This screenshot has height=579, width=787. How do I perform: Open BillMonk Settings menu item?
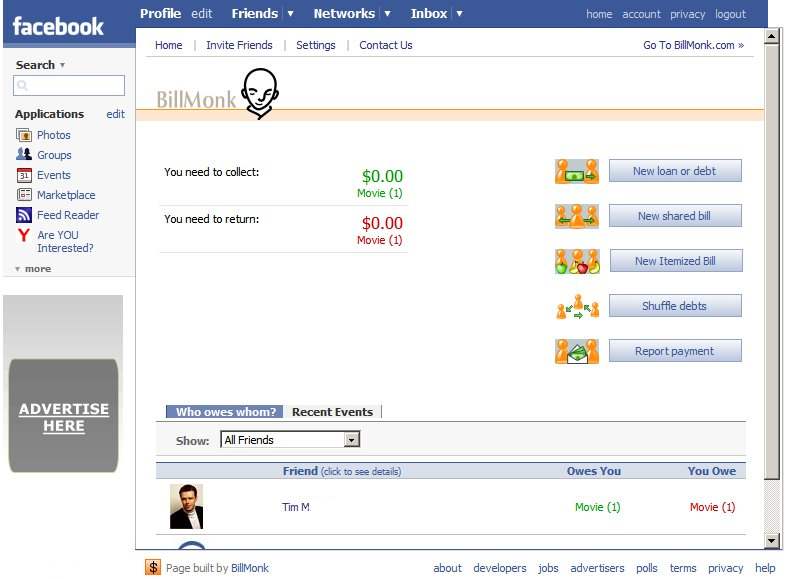click(x=316, y=45)
